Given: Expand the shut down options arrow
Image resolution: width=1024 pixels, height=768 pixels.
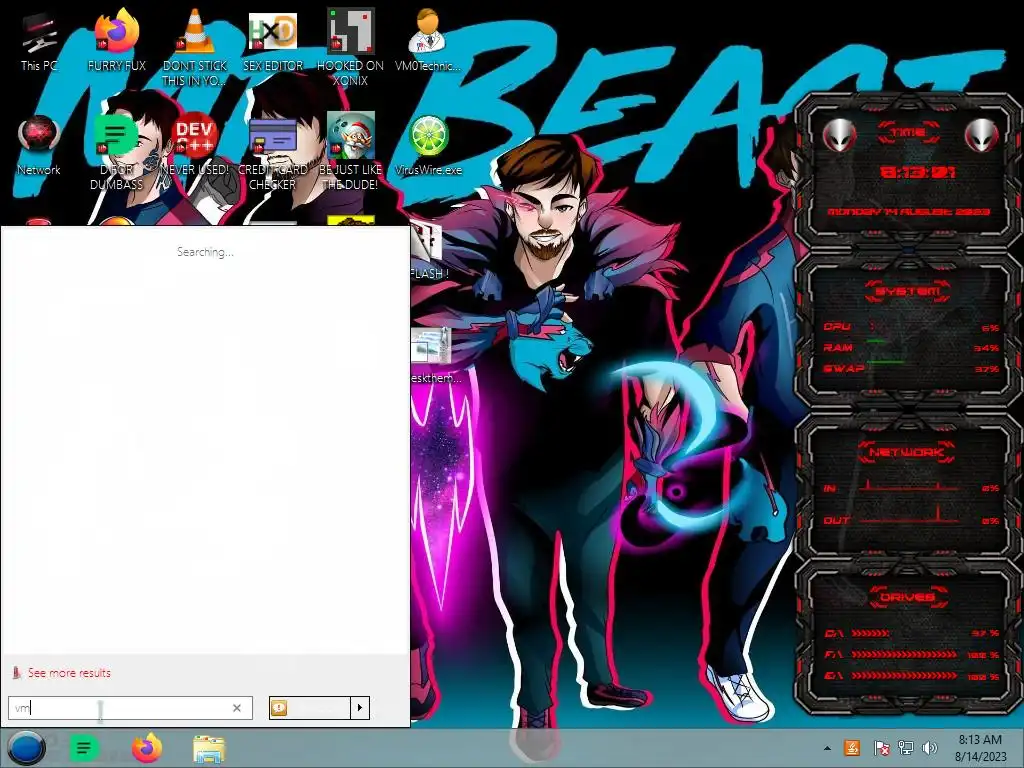Looking at the screenshot, I should 360,708.
